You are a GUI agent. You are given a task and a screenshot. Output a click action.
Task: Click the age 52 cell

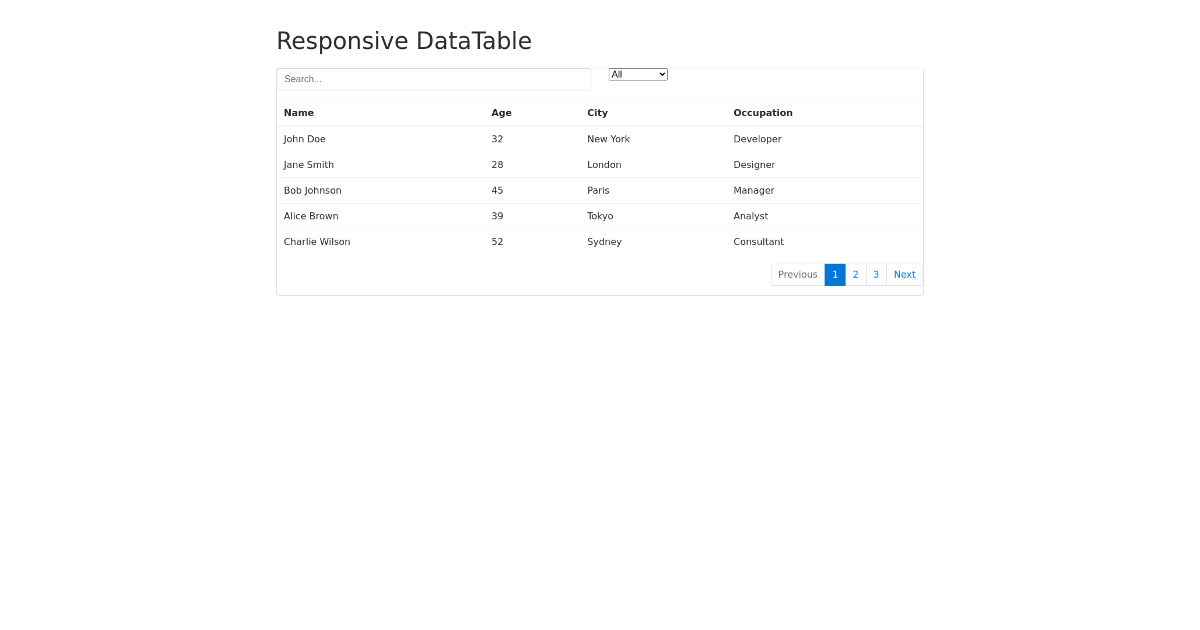(497, 241)
